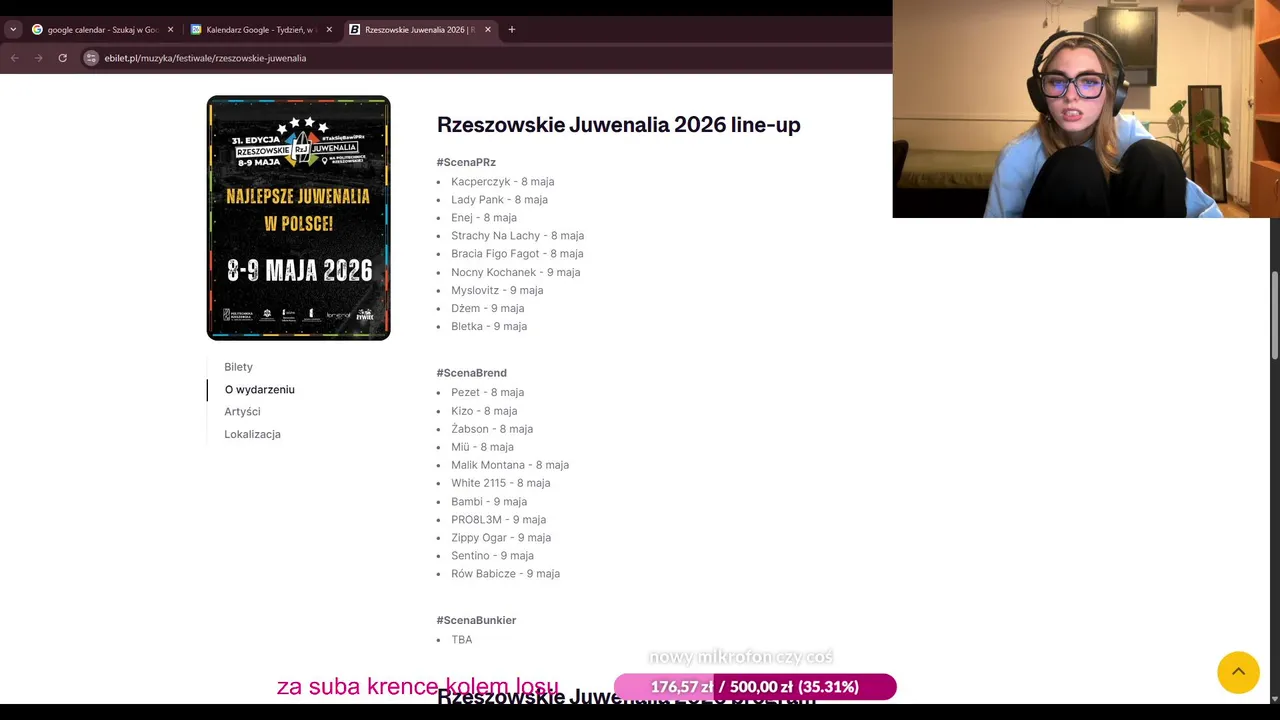This screenshot has width=1280, height=720.
Task: Click 'Strachy Na Lachy - 8 maja' entry
Action: click(517, 236)
